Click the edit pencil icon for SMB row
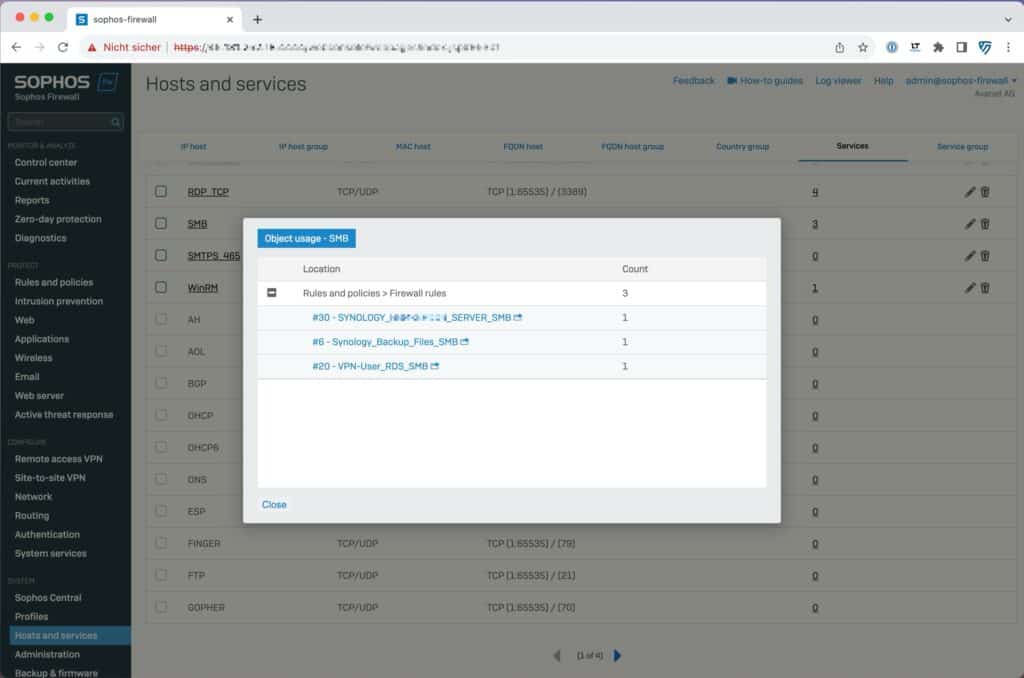The height and width of the screenshot is (678, 1024). (x=969, y=224)
